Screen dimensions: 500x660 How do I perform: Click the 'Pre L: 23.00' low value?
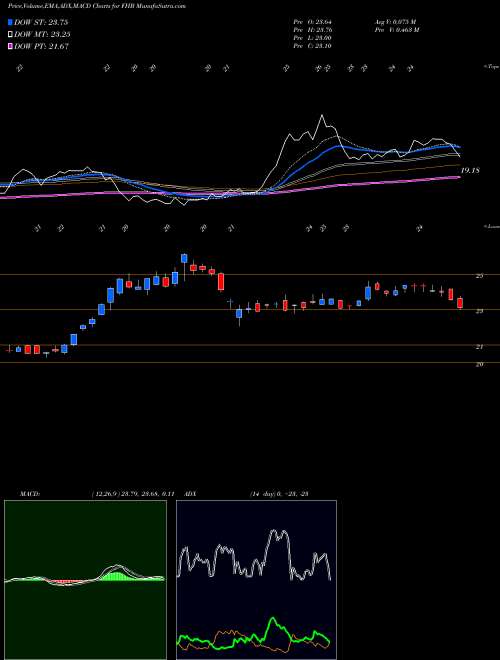point(313,38)
